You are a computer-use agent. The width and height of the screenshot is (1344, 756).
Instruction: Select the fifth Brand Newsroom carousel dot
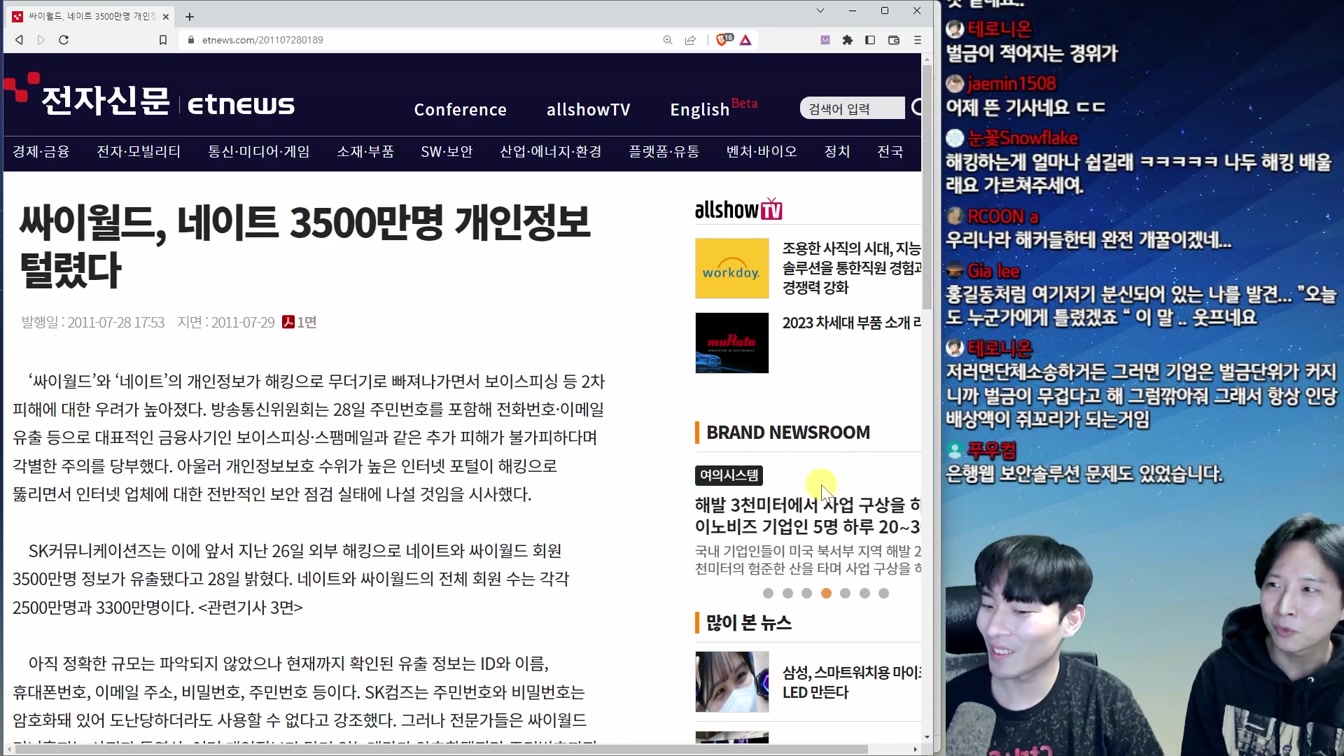click(x=845, y=593)
